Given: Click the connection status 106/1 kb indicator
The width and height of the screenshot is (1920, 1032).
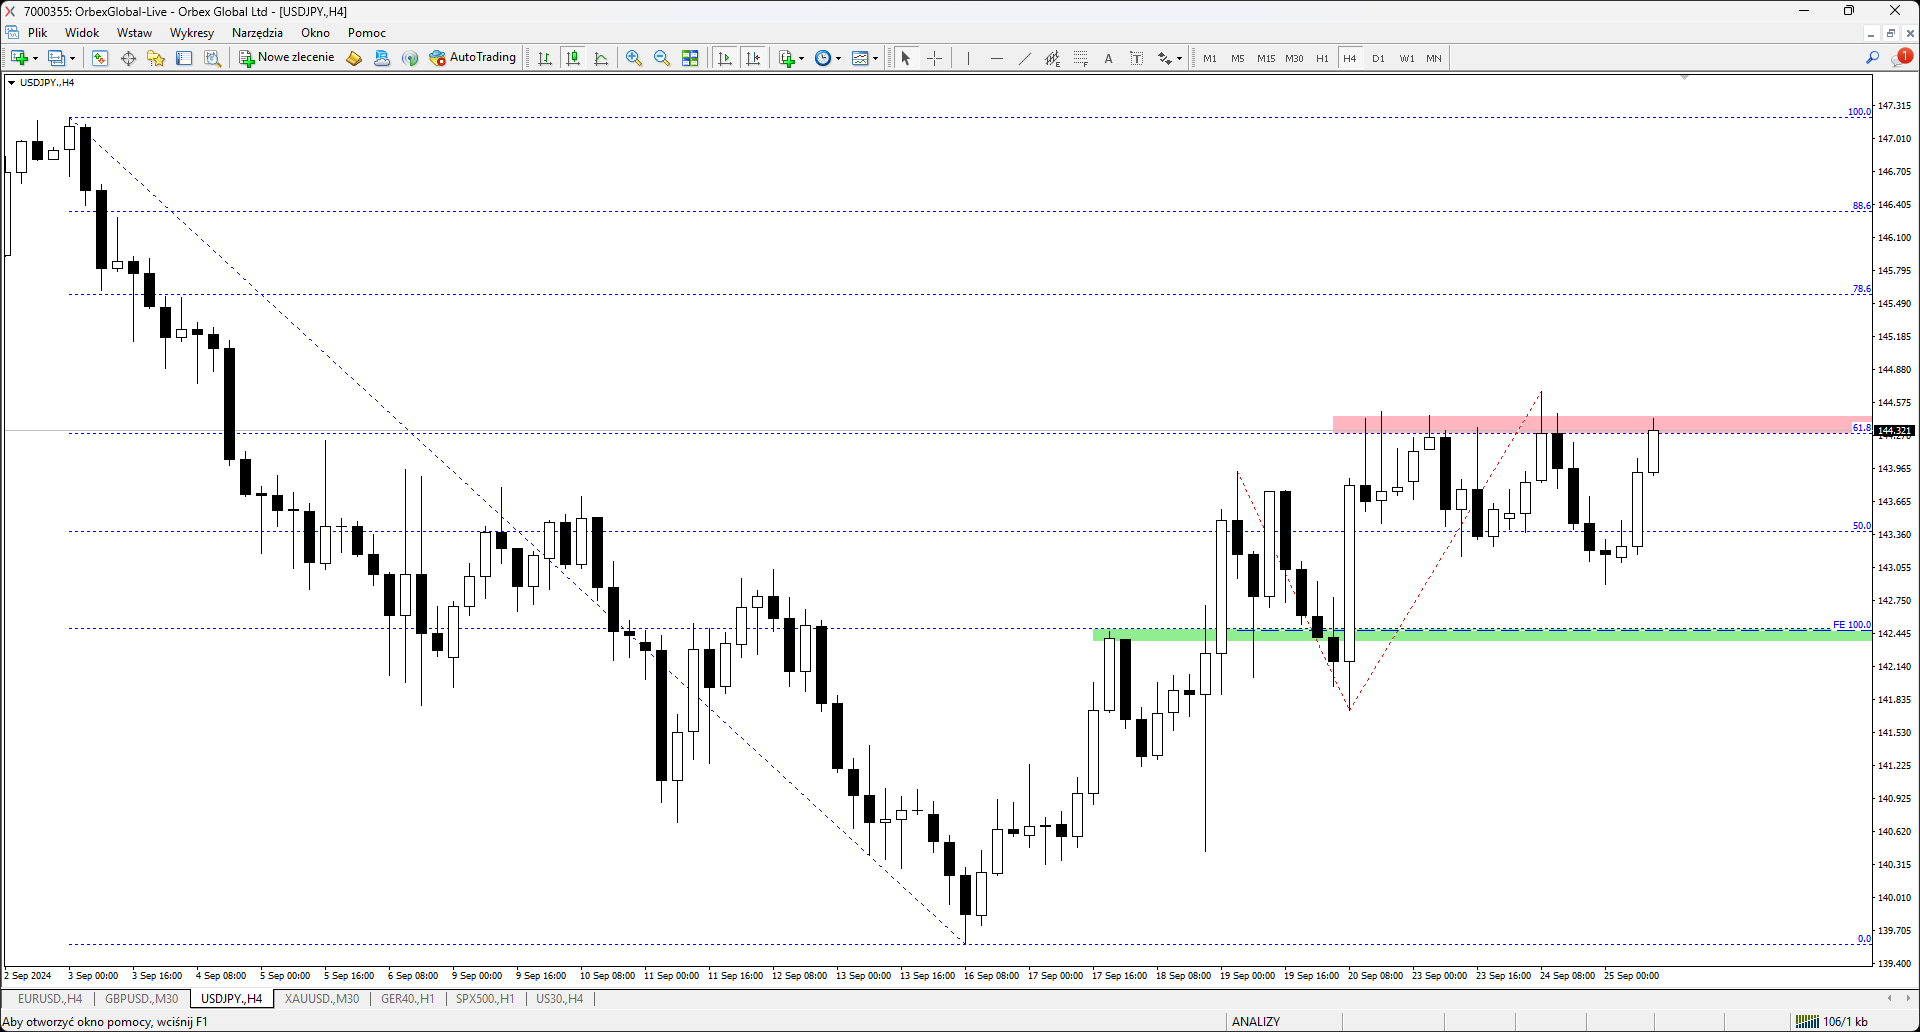Looking at the screenshot, I should click(x=1831, y=1022).
